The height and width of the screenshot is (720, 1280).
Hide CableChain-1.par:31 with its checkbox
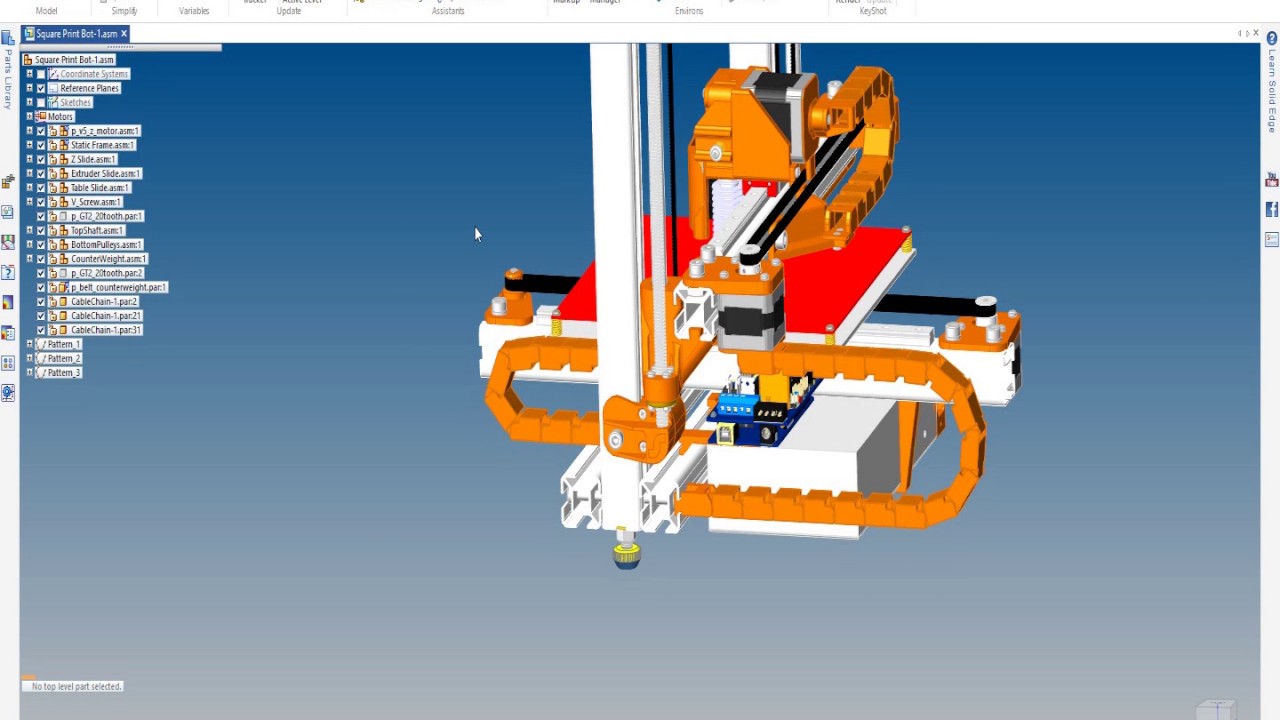coord(41,329)
